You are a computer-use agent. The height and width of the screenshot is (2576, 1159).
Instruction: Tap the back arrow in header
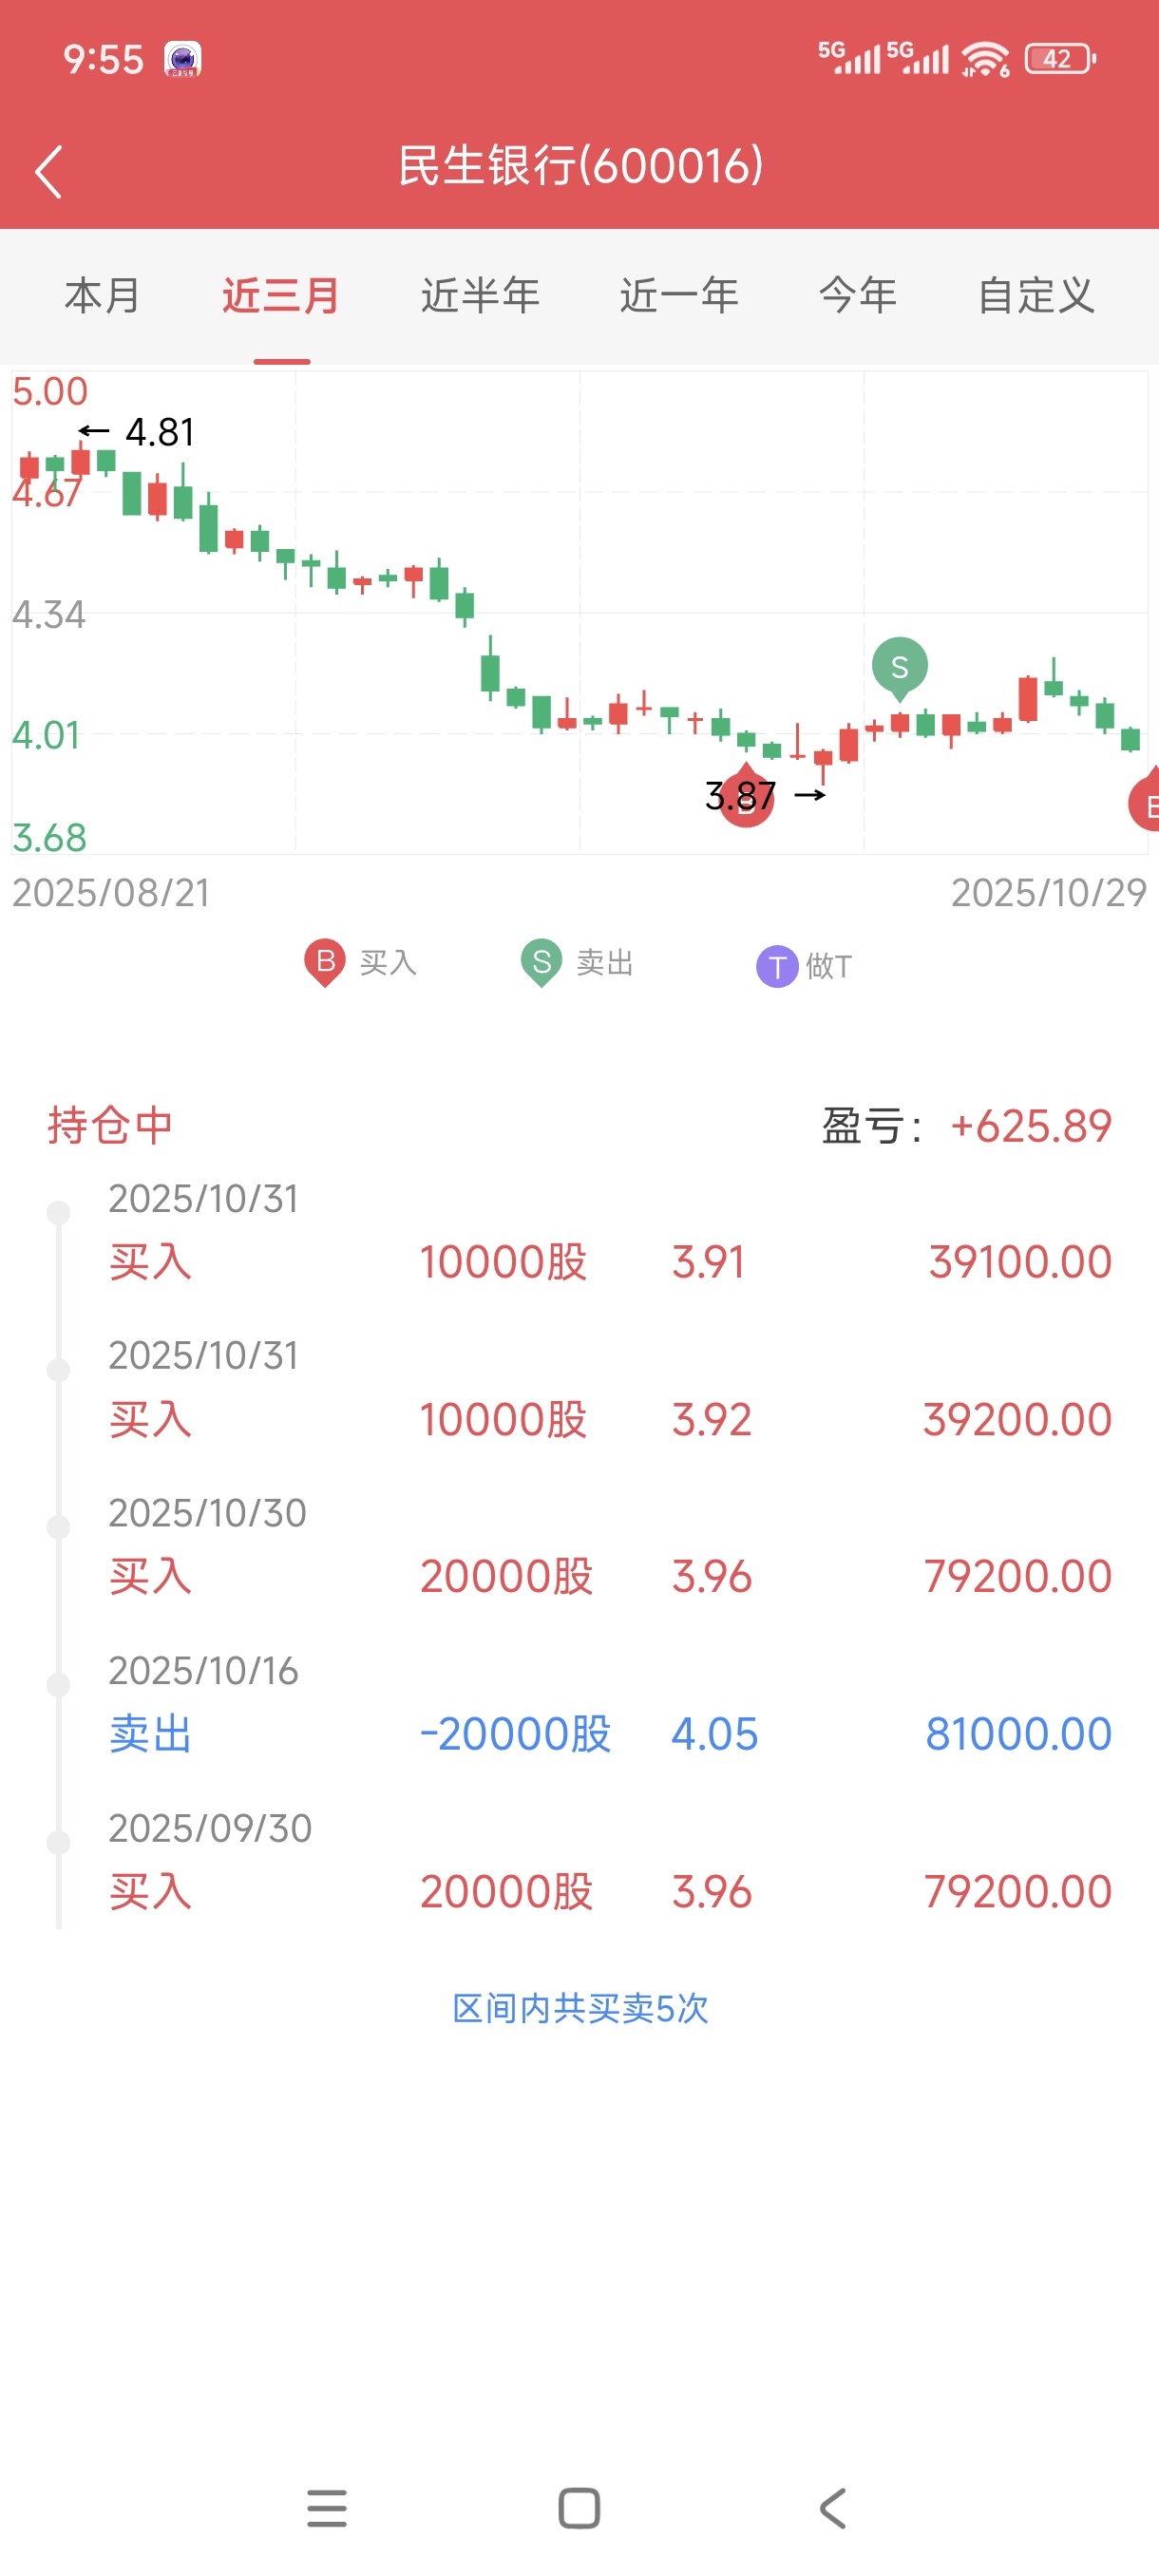[x=48, y=171]
